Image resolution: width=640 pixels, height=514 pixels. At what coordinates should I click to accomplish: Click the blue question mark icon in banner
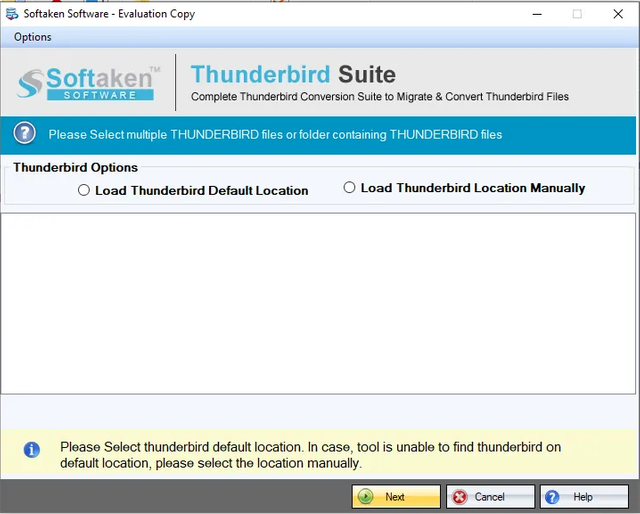24,133
